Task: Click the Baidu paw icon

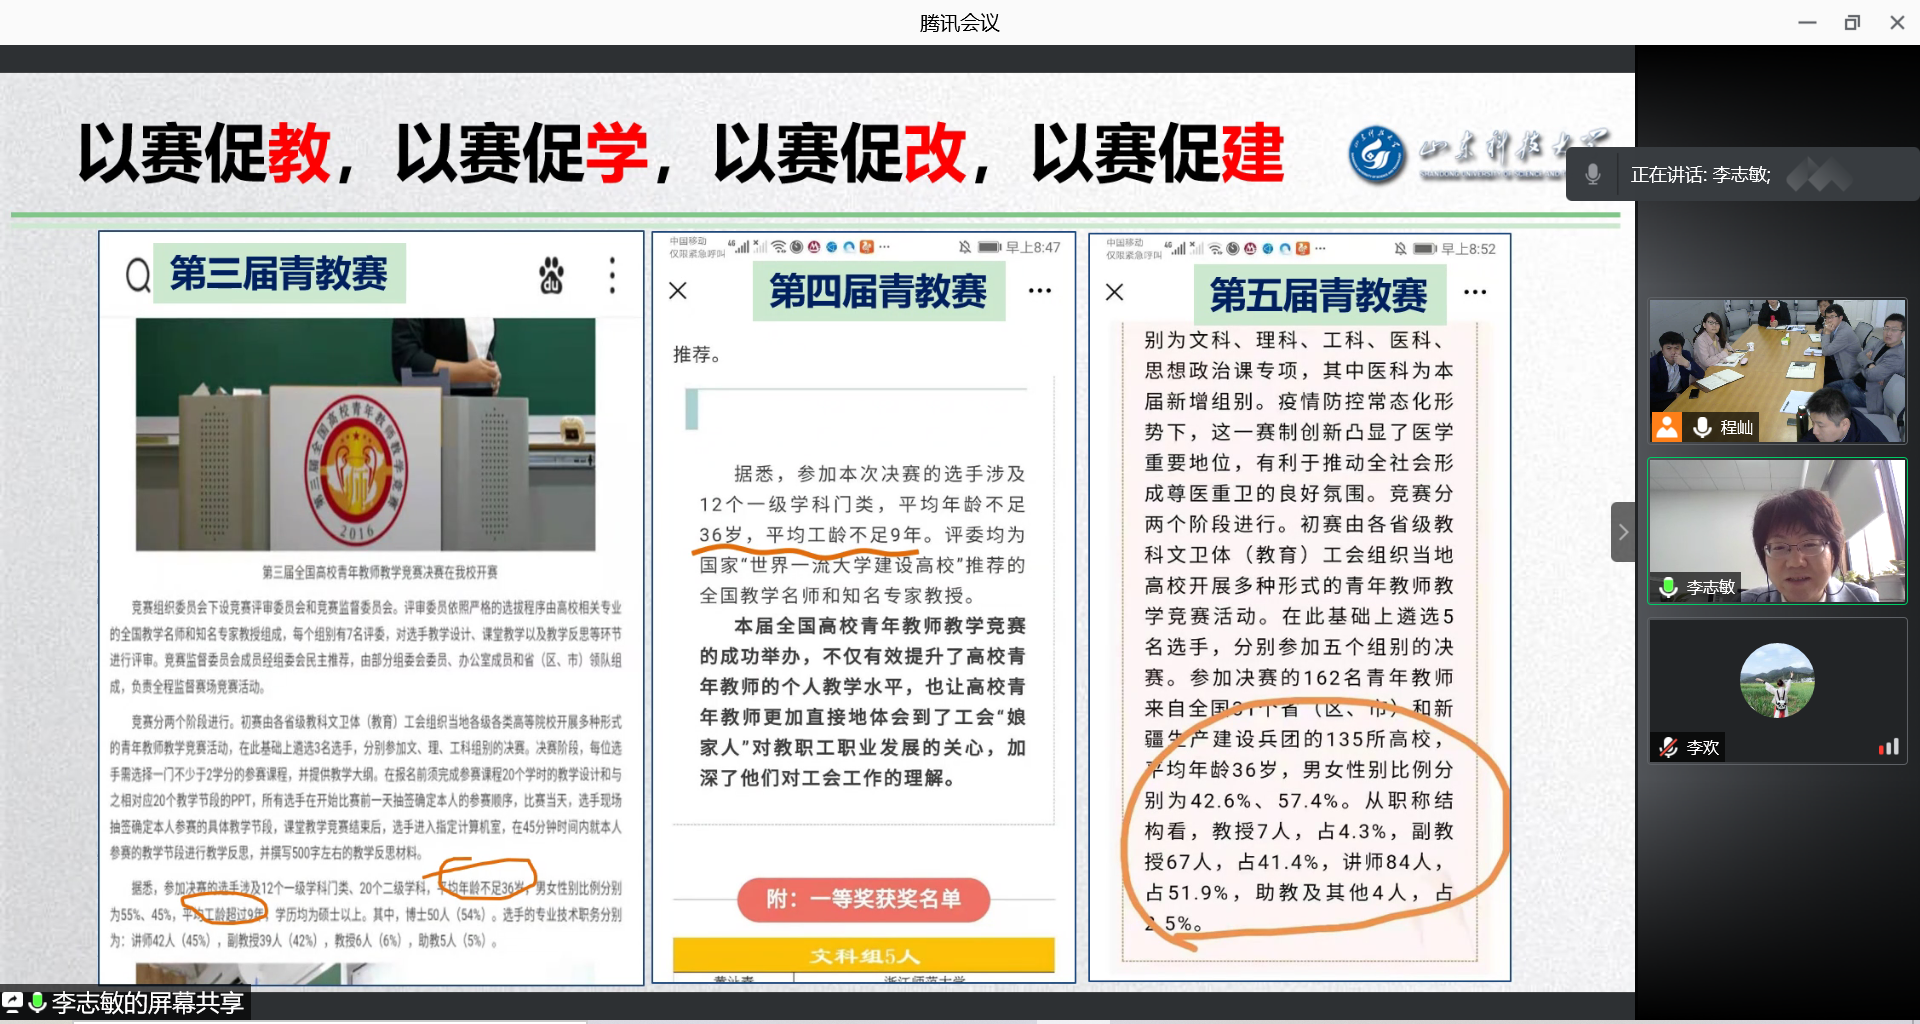Action: (x=551, y=275)
